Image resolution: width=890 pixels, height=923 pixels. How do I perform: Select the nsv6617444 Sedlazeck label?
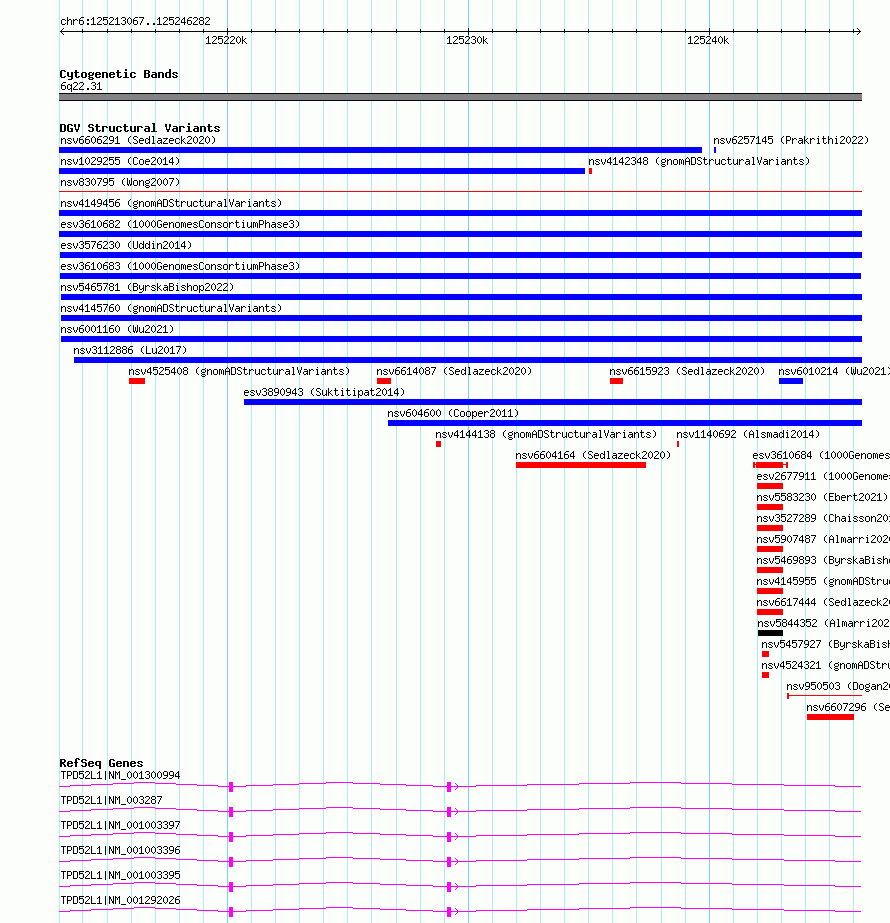823,602
